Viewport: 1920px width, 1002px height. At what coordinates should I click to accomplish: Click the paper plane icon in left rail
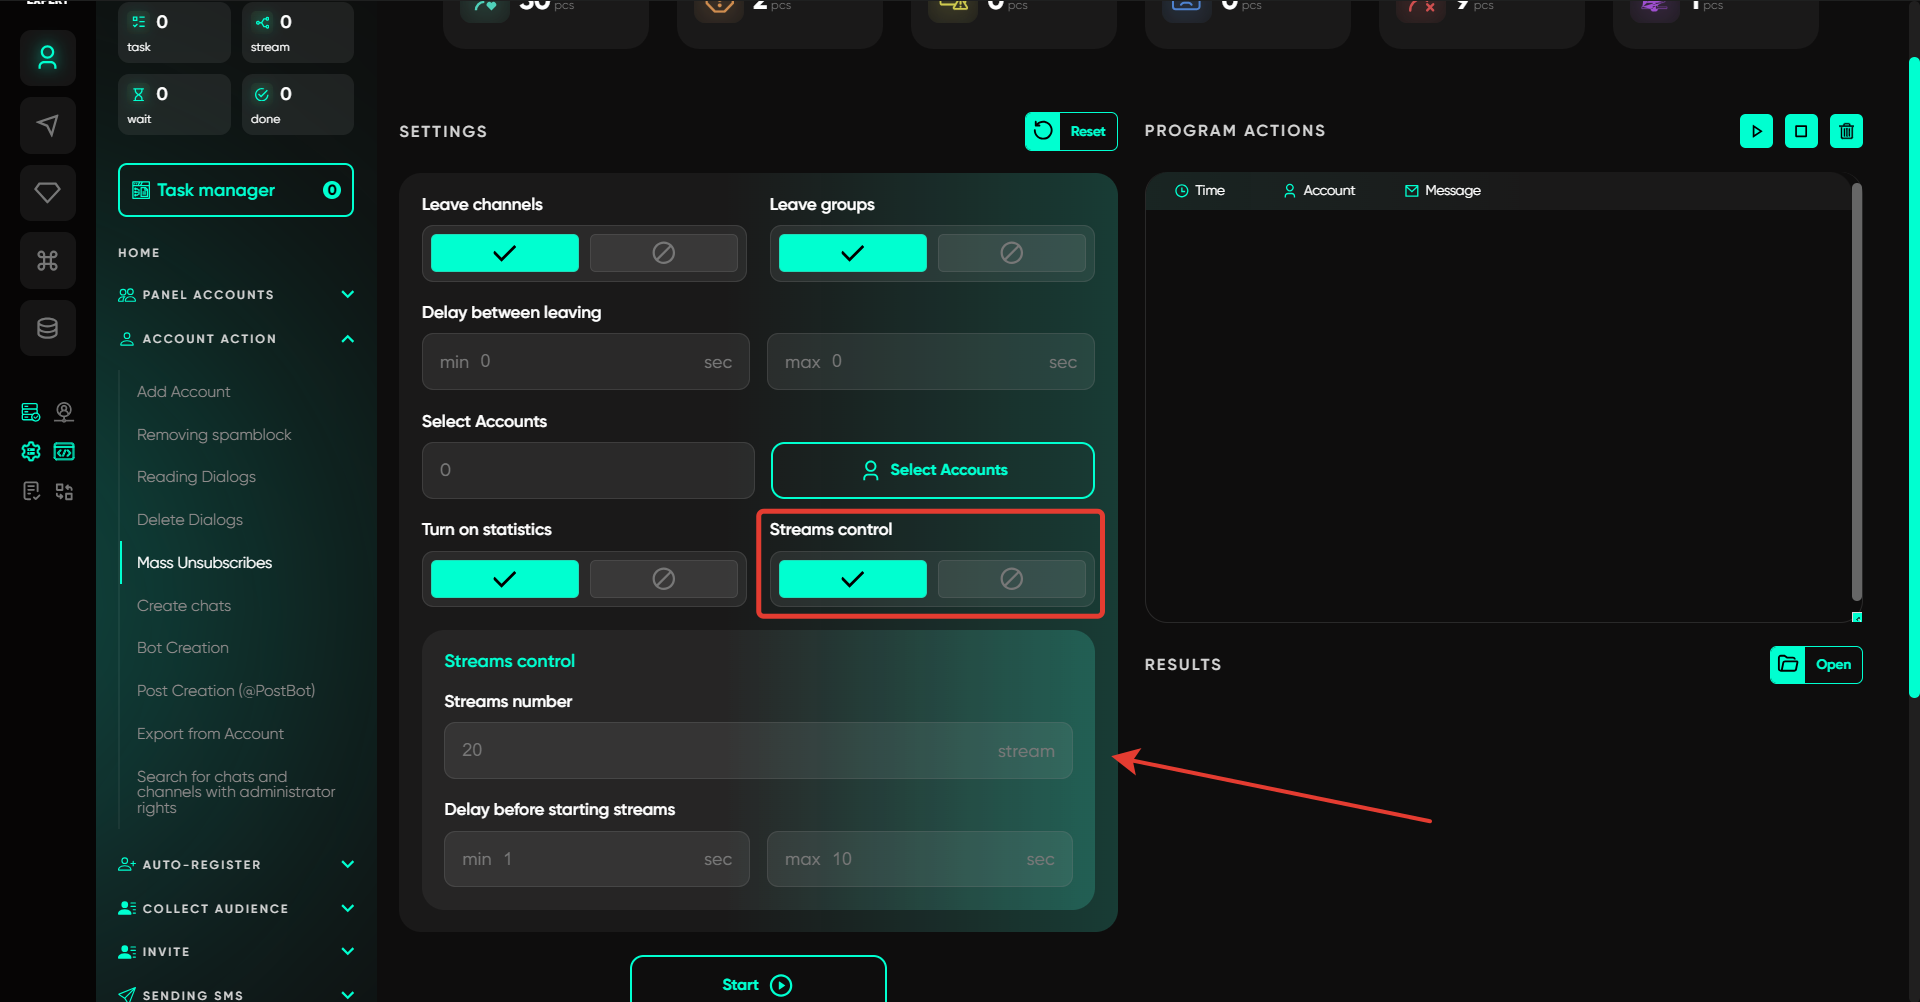(x=48, y=125)
